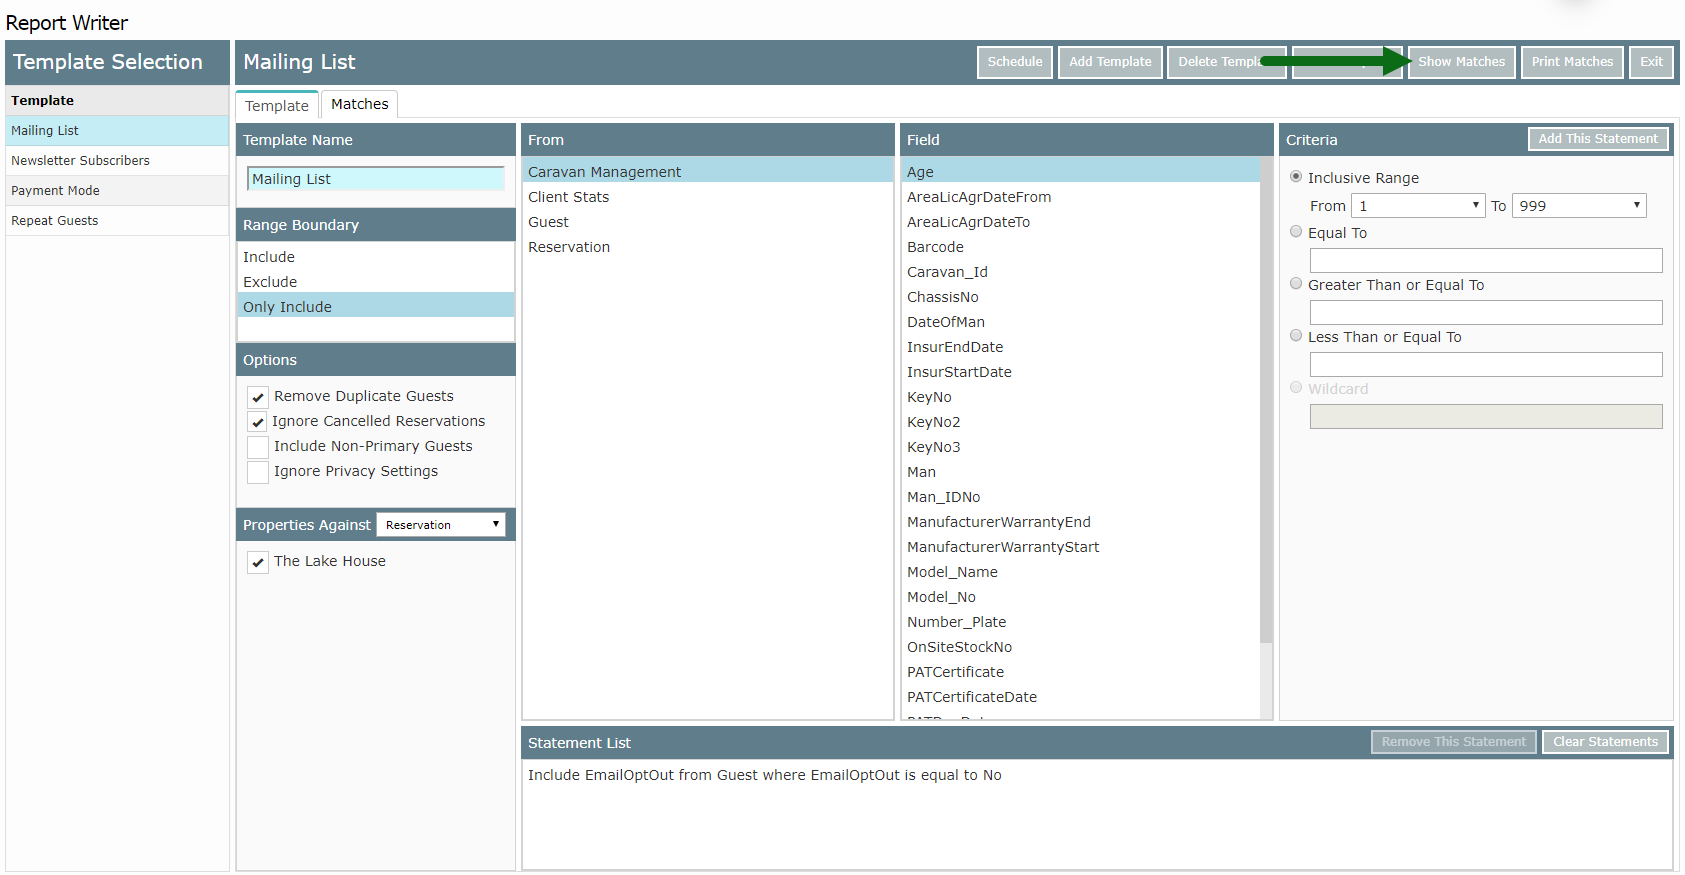Click Remove This Statement button
Screen dimensions: 1685x875
[x=1454, y=742]
